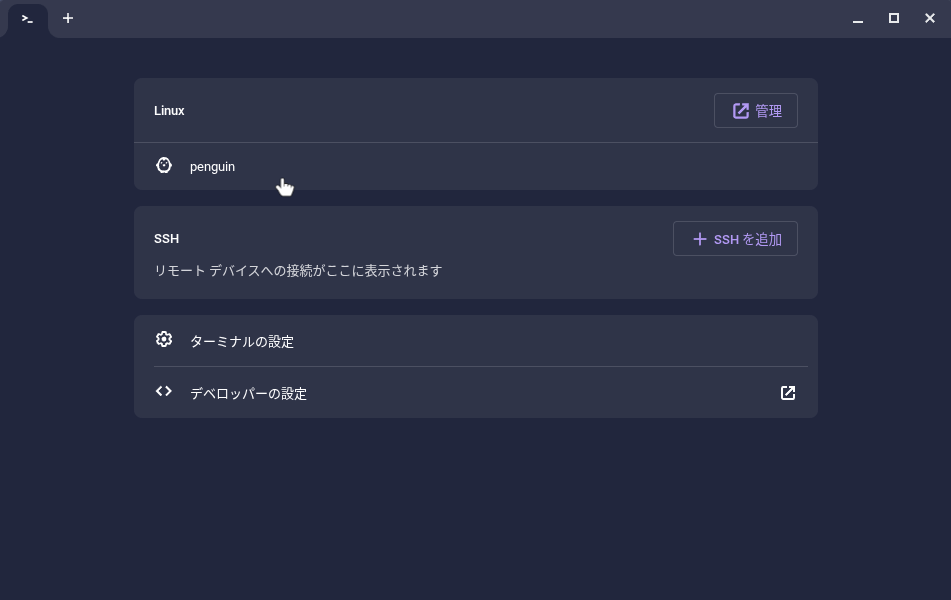Open the penguin Linux terminal entry

click(x=212, y=167)
